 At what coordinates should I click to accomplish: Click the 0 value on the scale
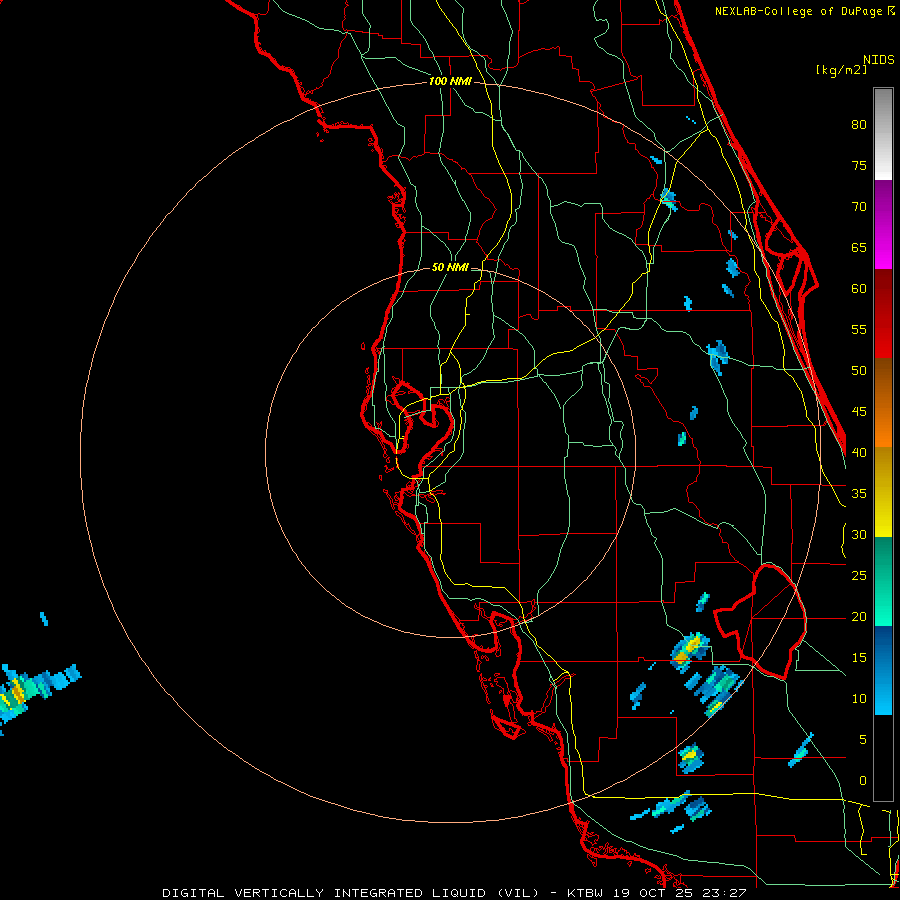tap(863, 781)
